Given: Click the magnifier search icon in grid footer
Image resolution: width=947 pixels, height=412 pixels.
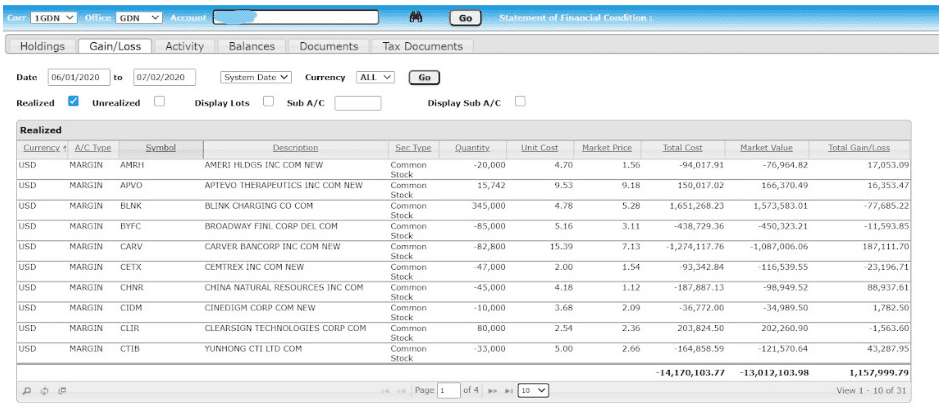Looking at the screenshot, I should click(27, 391).
